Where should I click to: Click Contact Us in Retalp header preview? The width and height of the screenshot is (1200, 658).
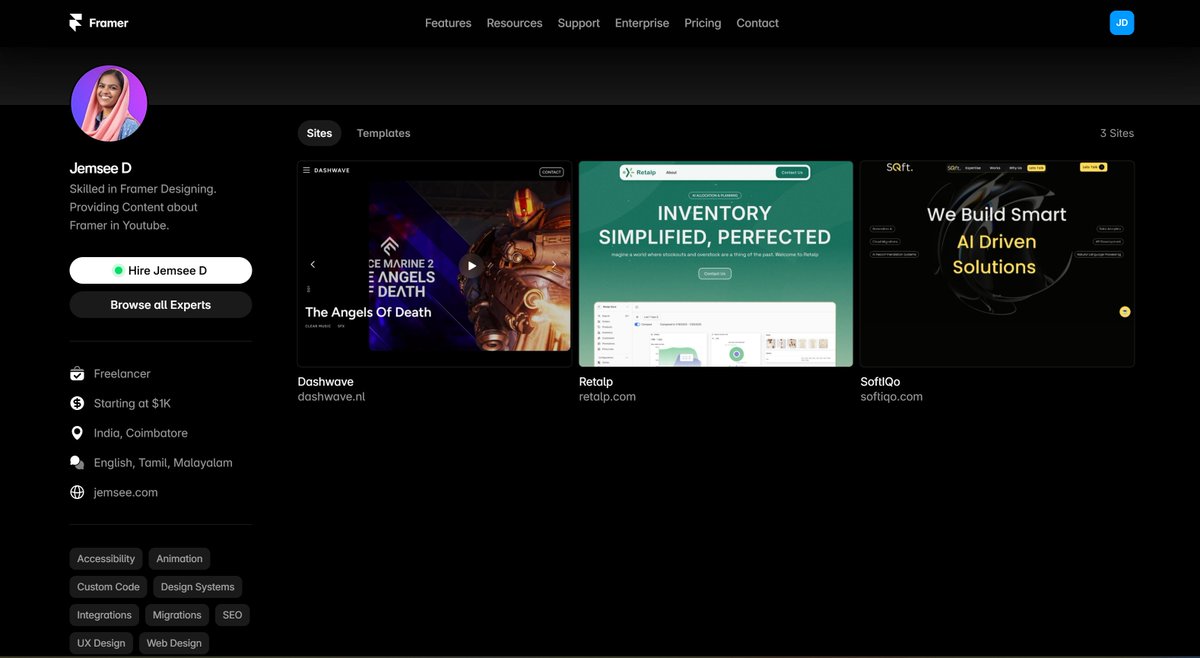pyautogui.click(x=792, y=173)
